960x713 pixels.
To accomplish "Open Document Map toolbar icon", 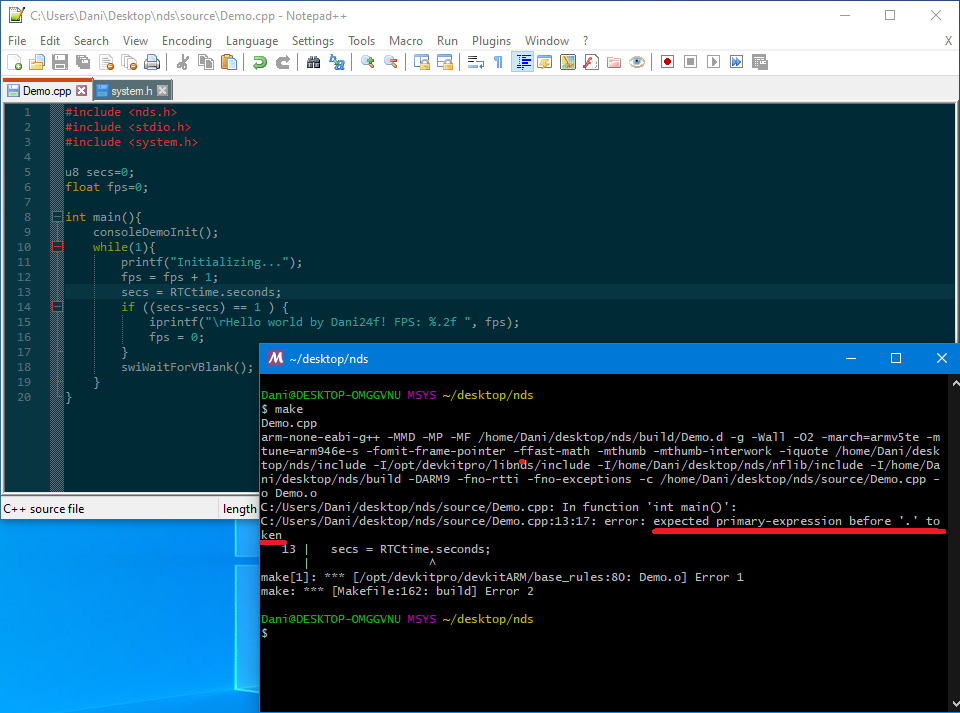I will 568,62.
